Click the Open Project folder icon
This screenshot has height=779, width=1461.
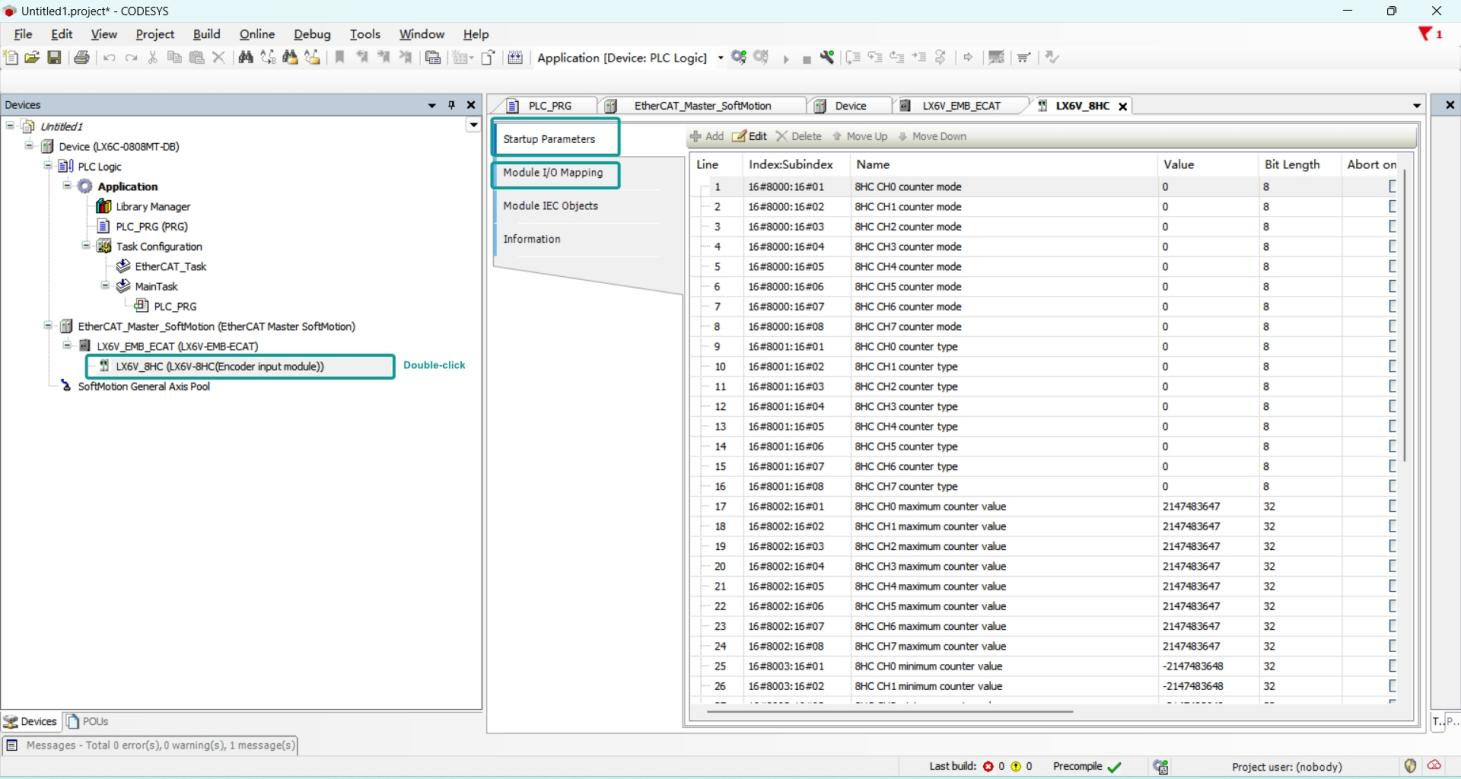pyautogui.click(x=30, y=57)
